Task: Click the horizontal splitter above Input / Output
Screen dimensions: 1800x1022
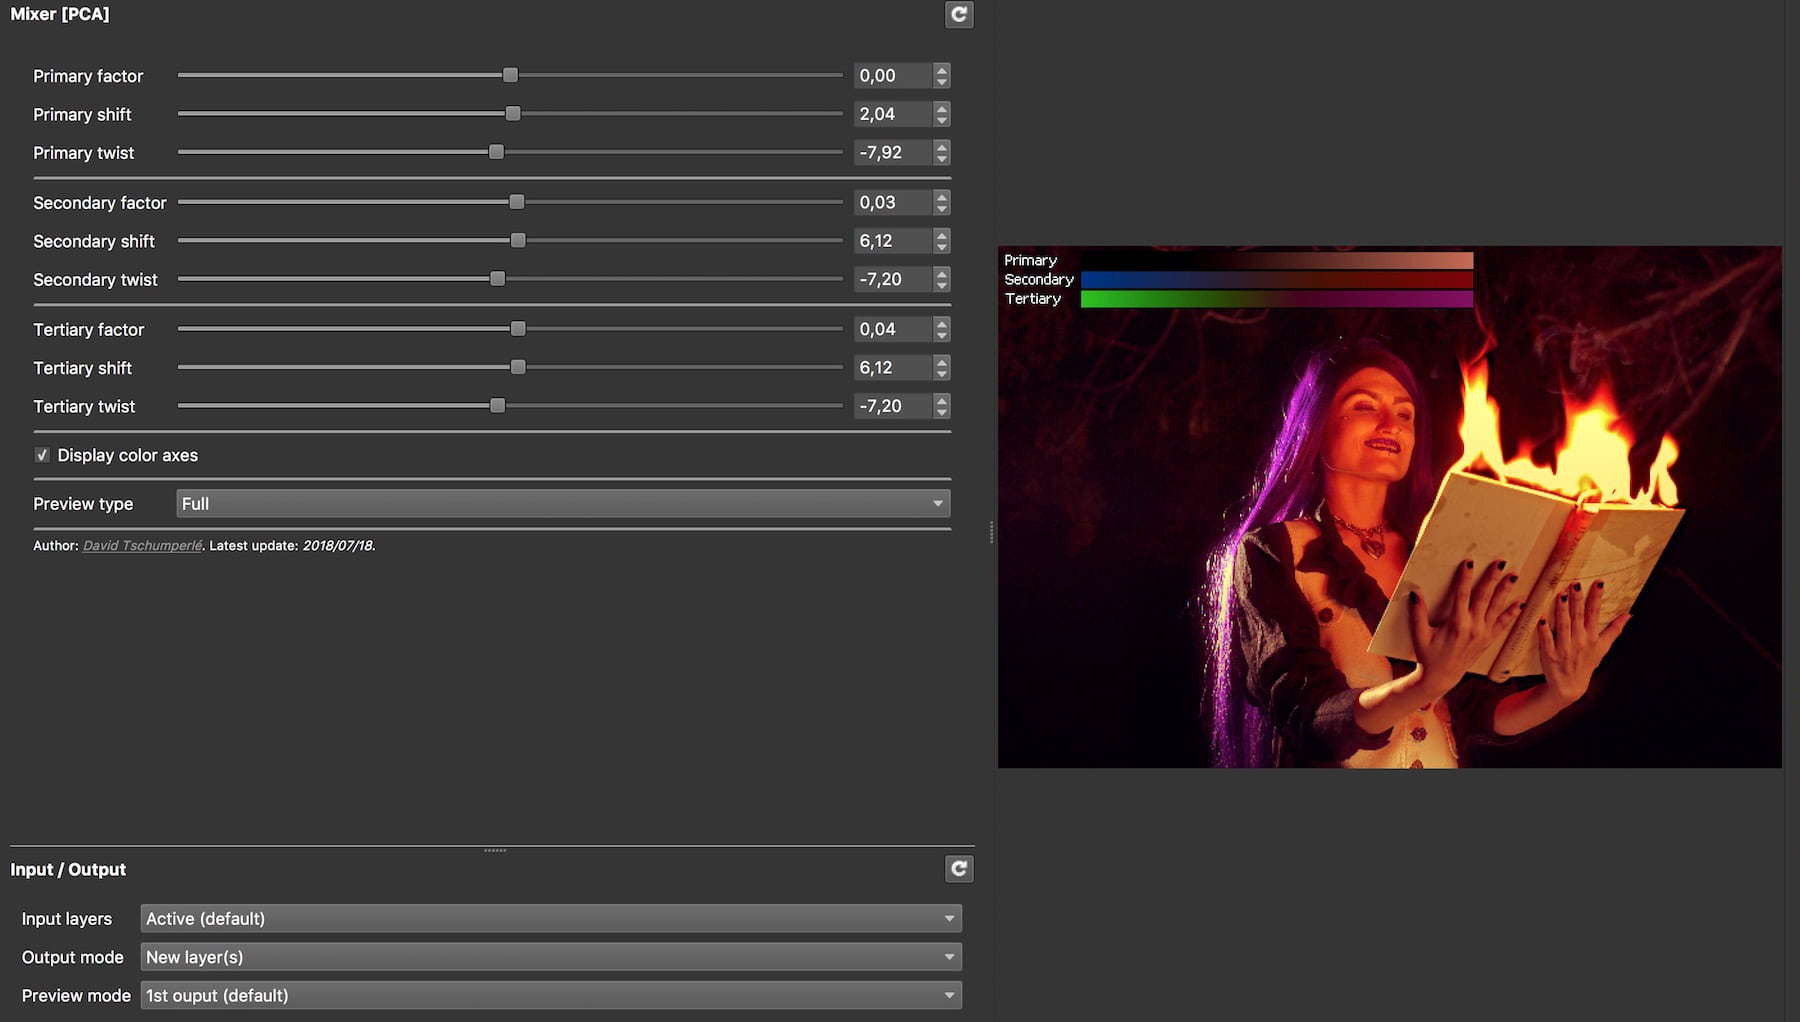Action: pyautogui.click(x=495, y=850)
